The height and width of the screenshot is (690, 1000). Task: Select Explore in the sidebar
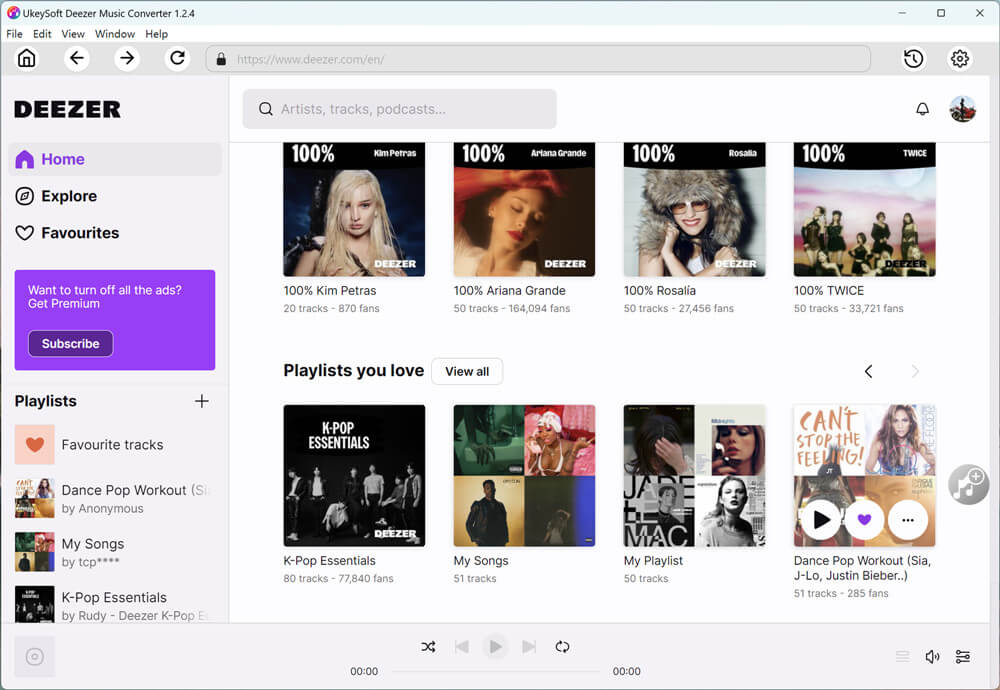69,196
